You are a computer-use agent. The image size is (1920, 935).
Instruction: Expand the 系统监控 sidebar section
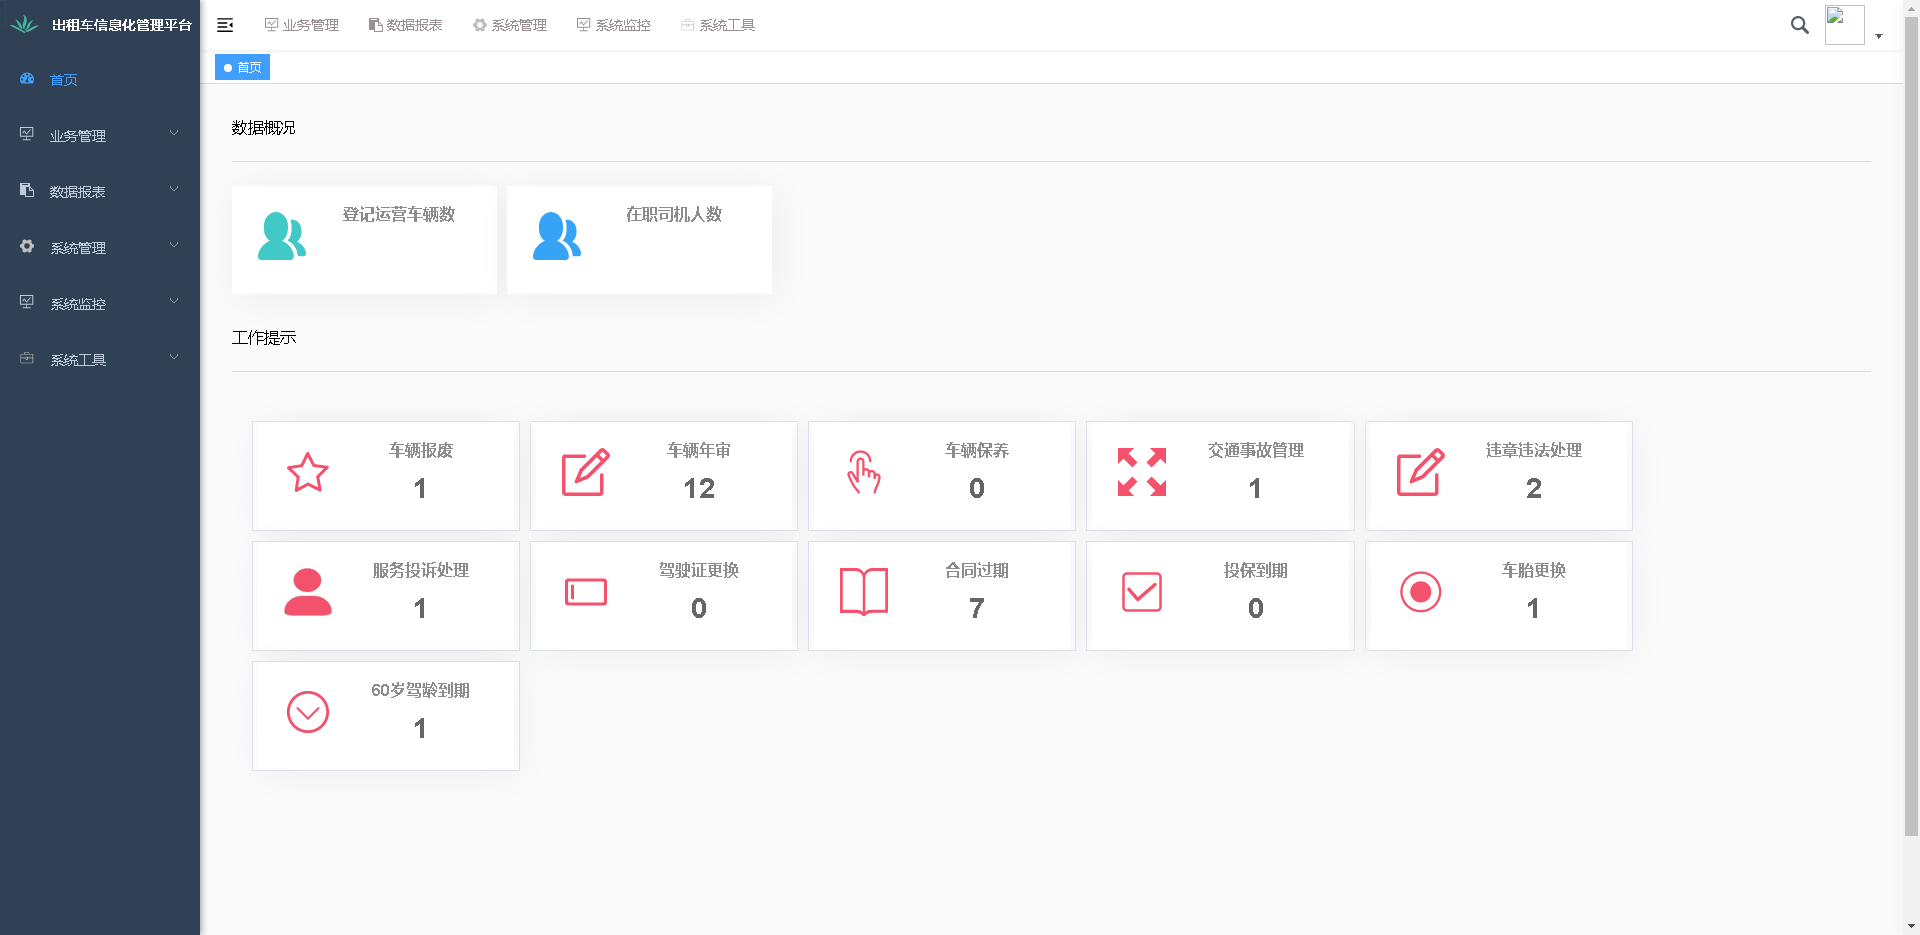(100, 303)
